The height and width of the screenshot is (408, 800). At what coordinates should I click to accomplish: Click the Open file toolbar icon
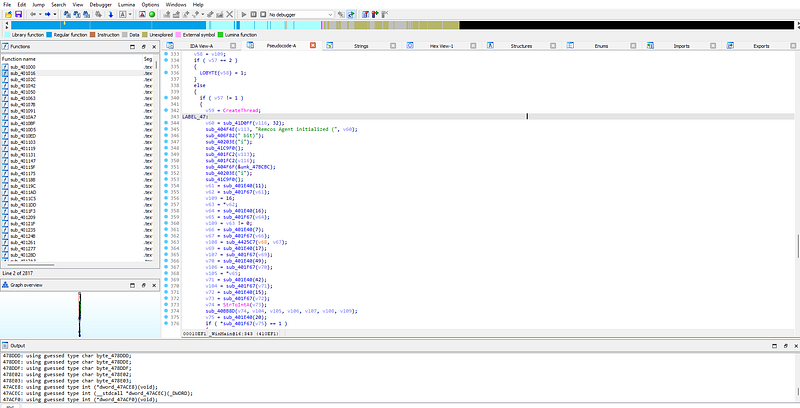pyautogui.click(x=9, y=14)
